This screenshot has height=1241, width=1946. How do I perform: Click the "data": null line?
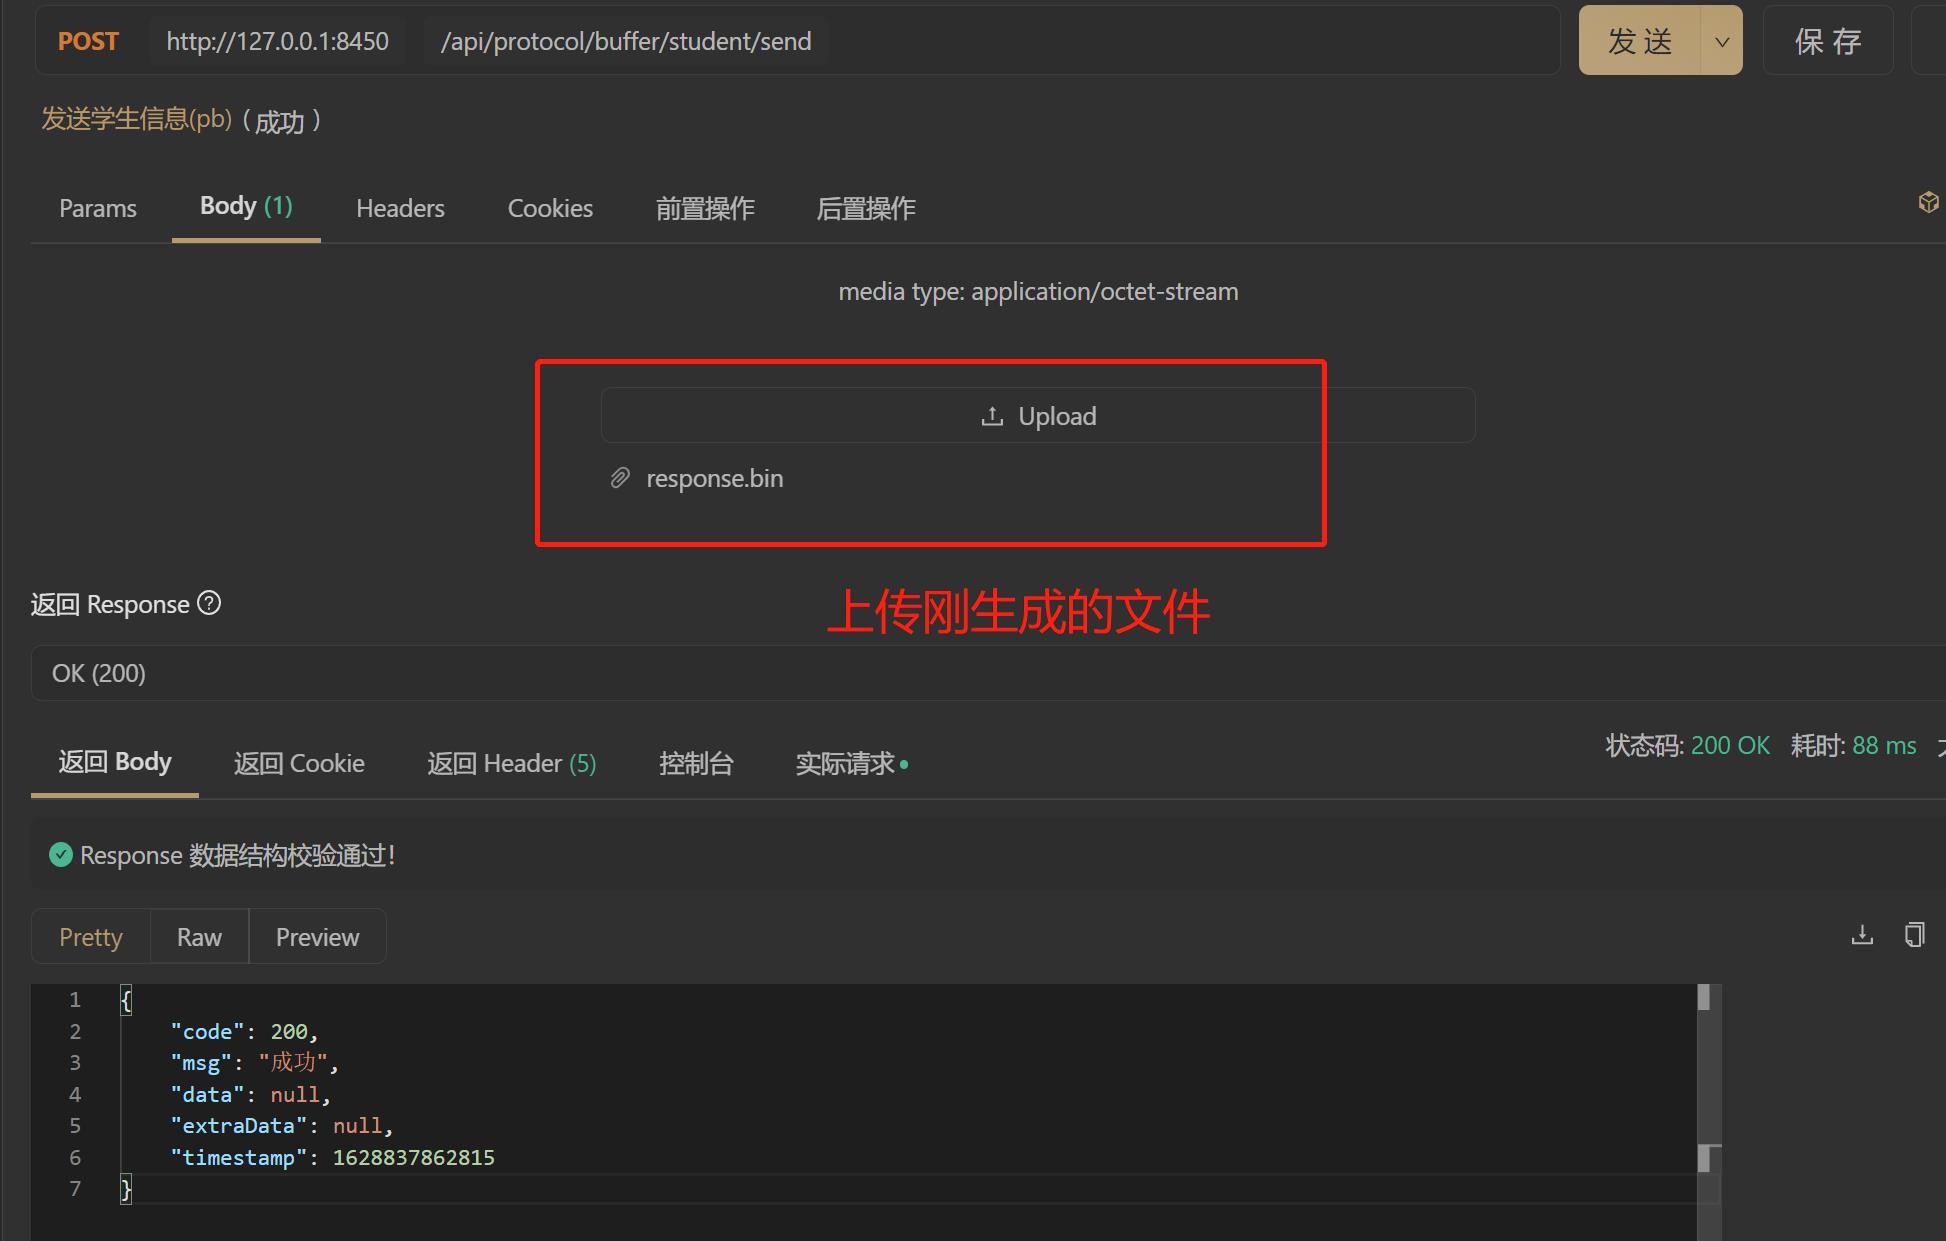[x=250, y=1094]
